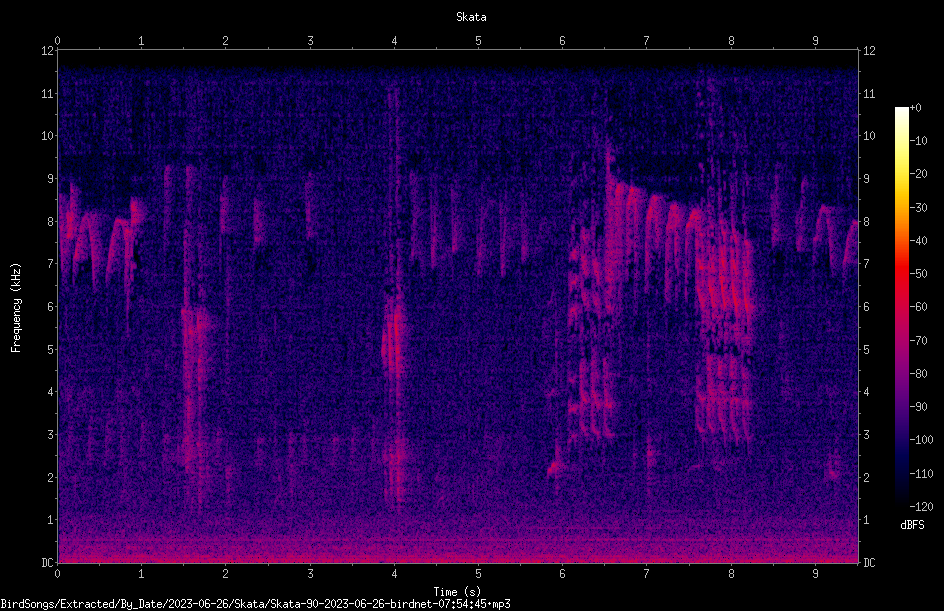The image size is (944, 611).
Task: Click the "3" second tick on the top time axis
Action: tap(310, 41)
